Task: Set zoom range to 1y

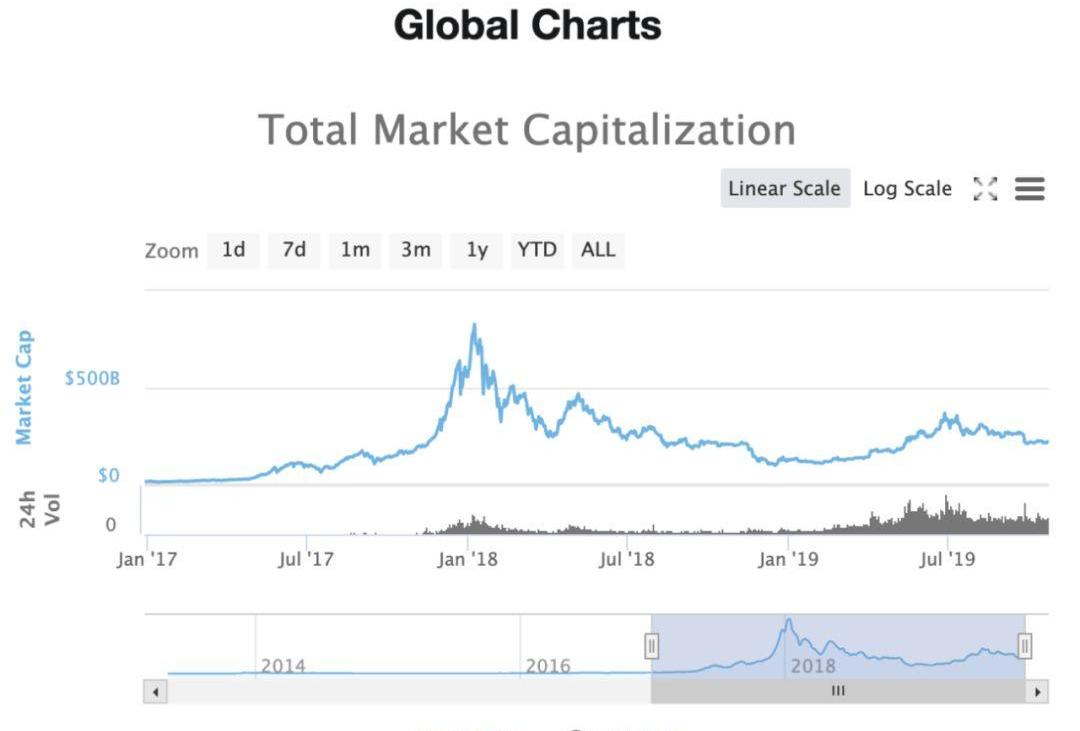Action: 477,249
